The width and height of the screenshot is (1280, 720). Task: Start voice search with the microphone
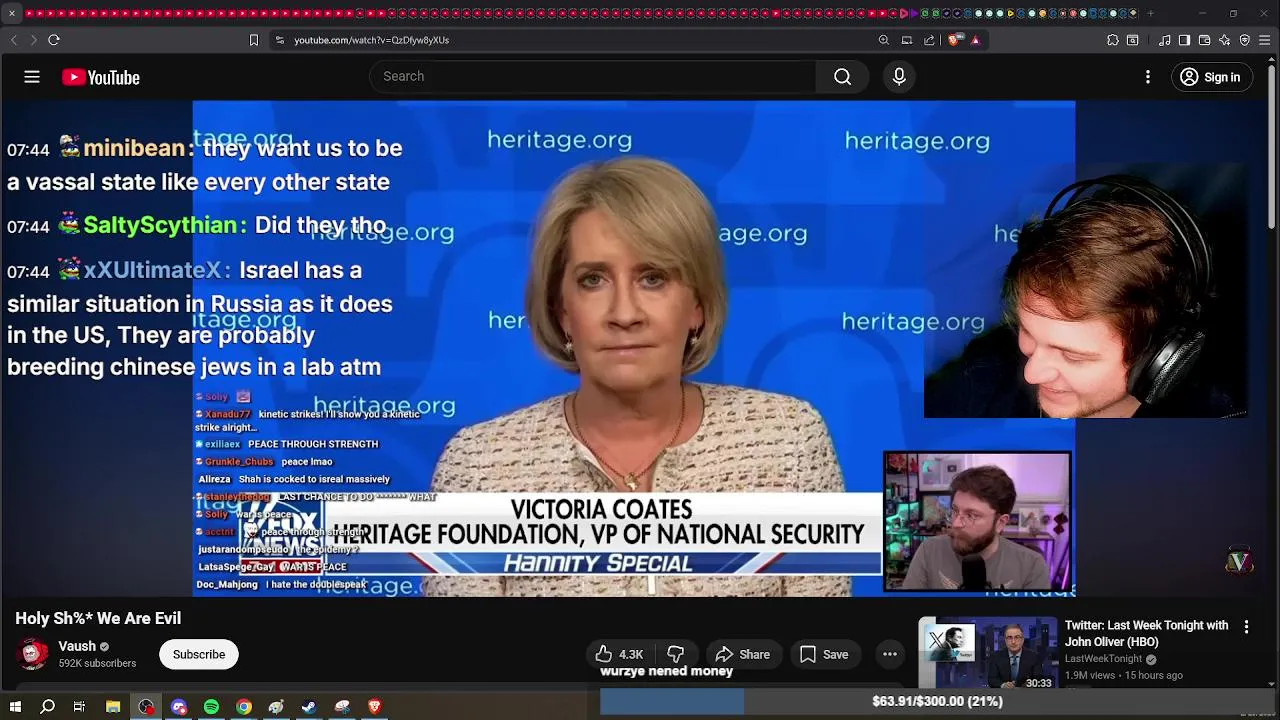pyautogui.click(x=899, y=77)
